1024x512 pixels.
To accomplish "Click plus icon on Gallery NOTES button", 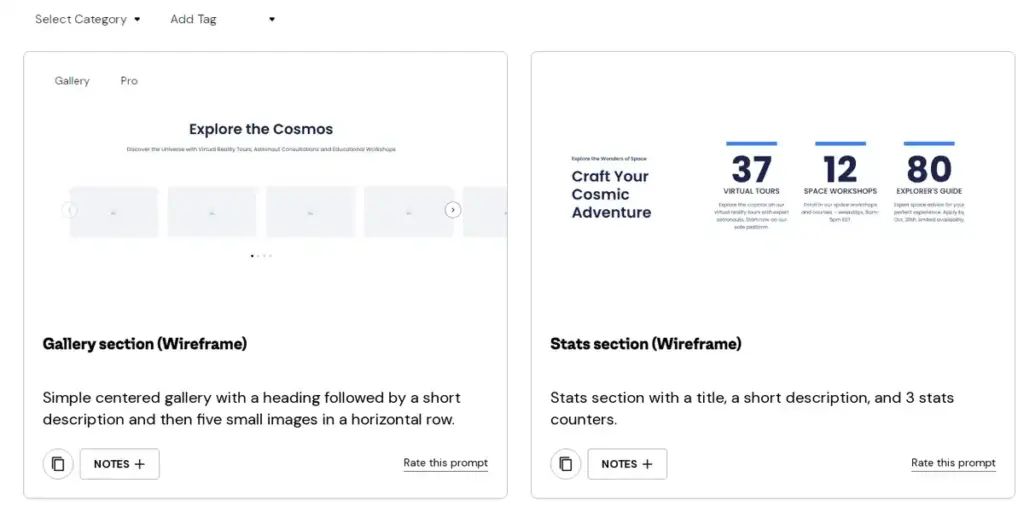I will [139, 464].
